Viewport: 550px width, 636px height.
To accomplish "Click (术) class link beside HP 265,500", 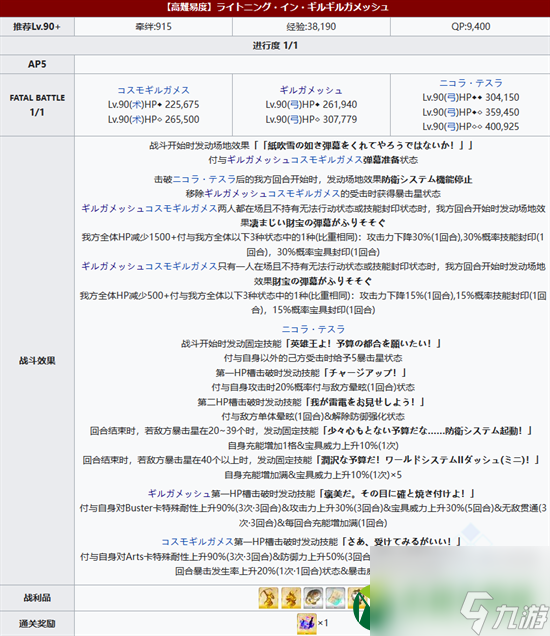I will pos(137,119).
